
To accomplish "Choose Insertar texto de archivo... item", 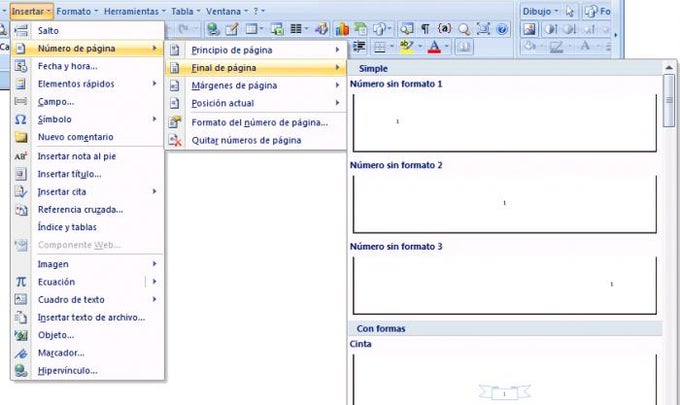I will point(87,317).
